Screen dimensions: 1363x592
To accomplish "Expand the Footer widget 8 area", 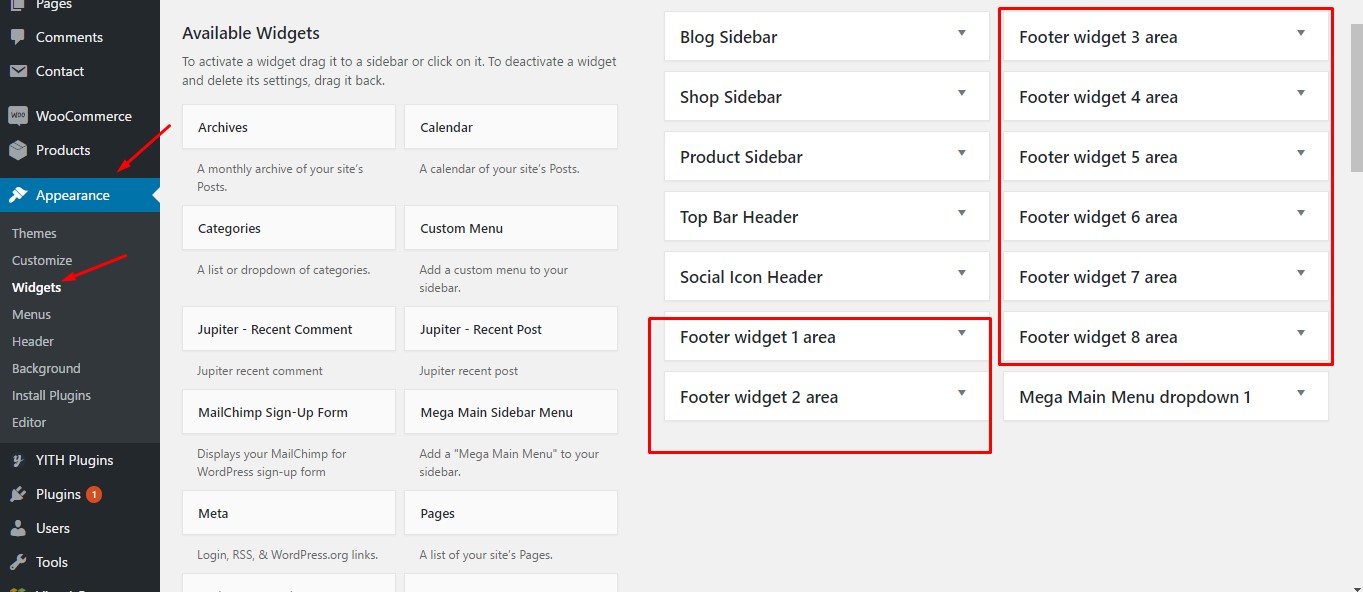I will 1300,337.
